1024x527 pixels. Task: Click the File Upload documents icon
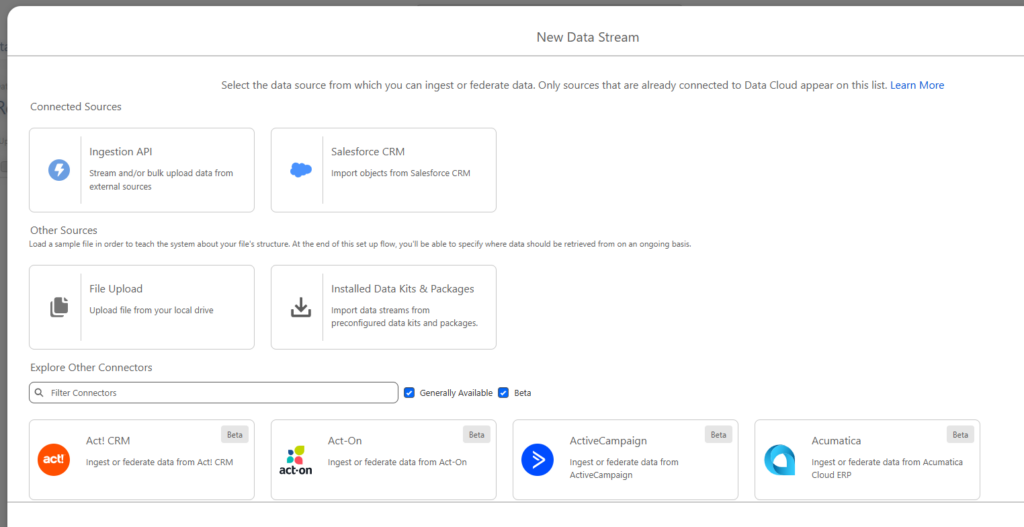[59, 307]
